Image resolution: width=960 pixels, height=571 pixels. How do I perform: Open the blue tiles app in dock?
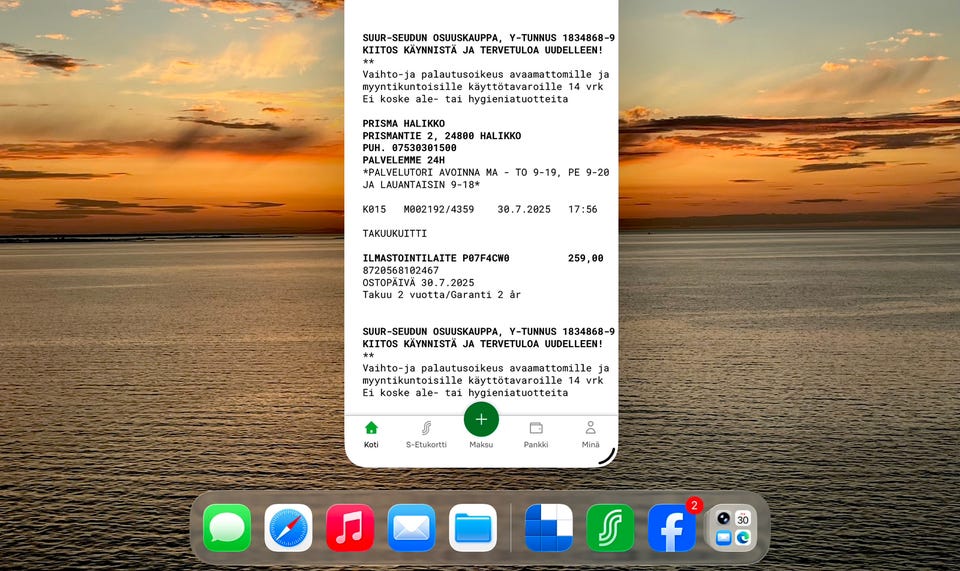[549, 527]
